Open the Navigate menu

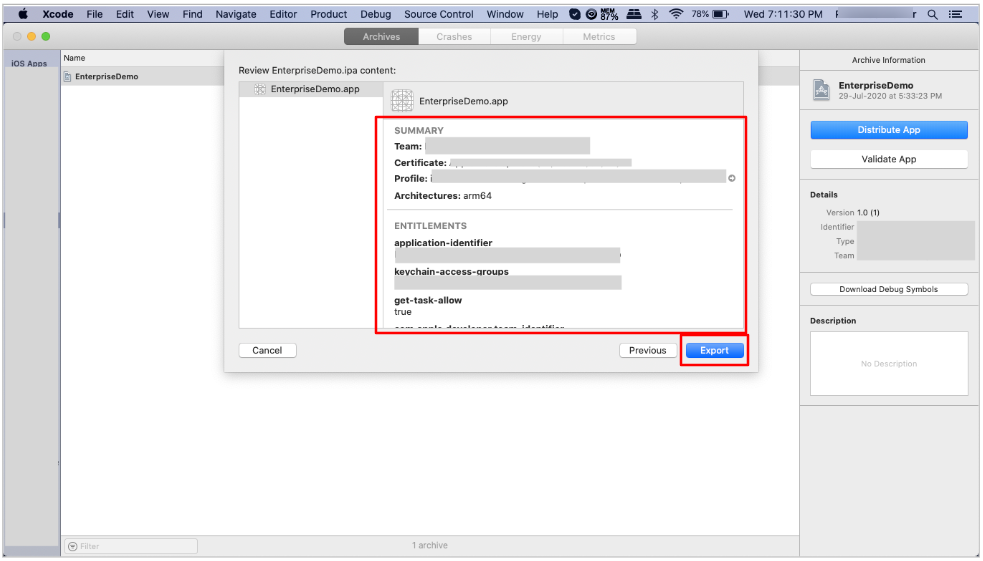(x=236, y=14)
